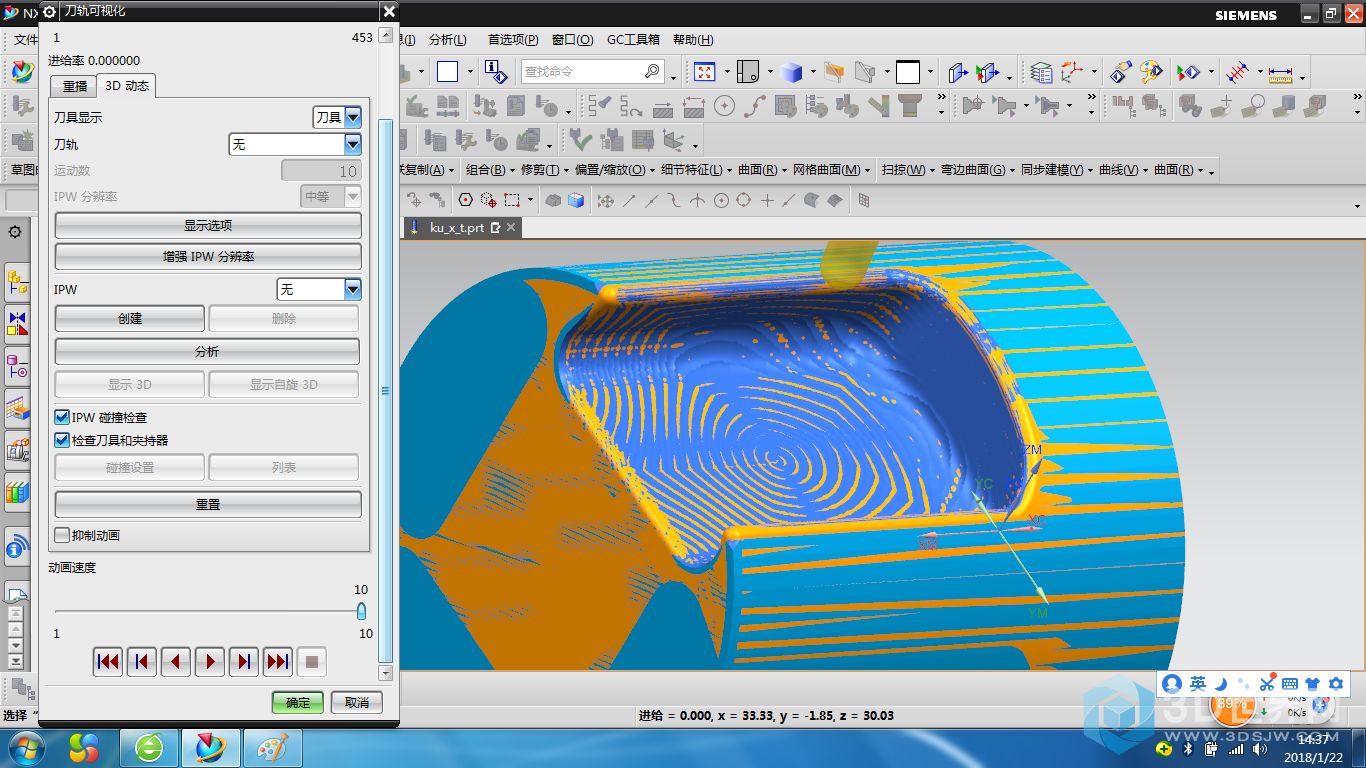The height and width of the screenshot is (768, 1366).
Task: Jump to end of tool path playback
Action: tap(278, 661)
